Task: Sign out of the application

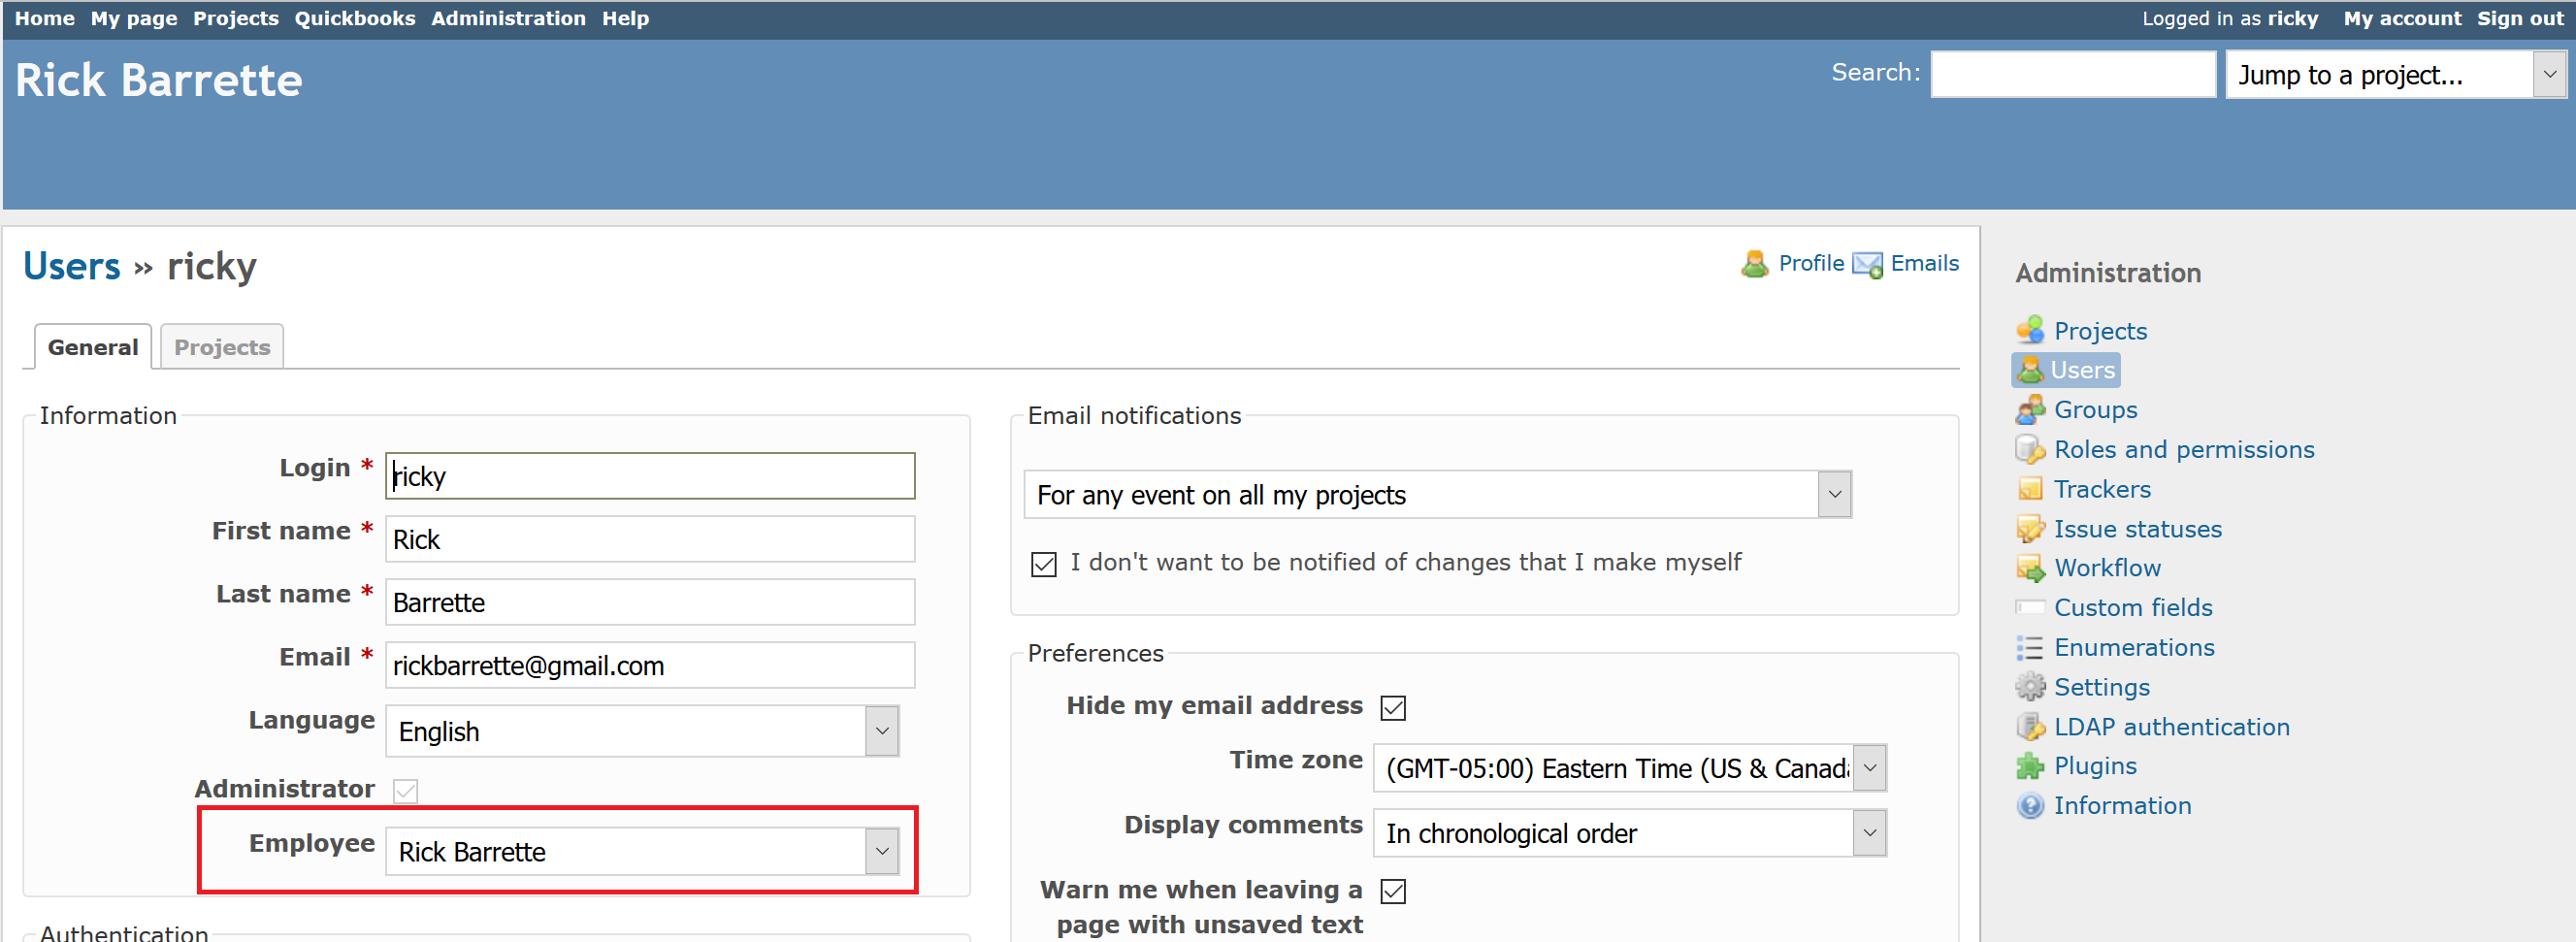Action: 2519,18
